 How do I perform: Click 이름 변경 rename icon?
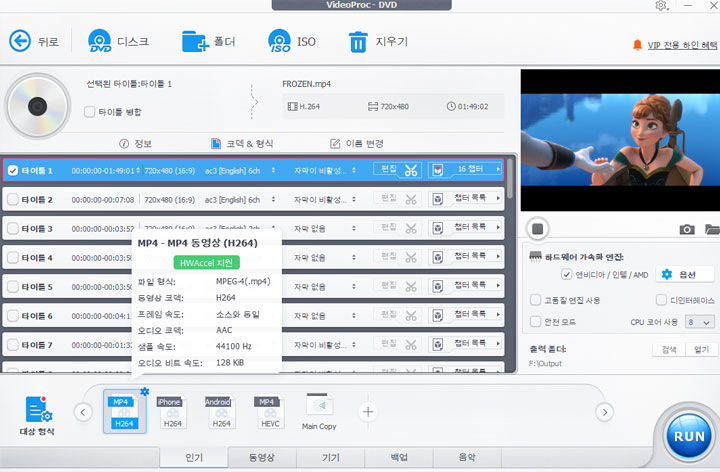point(335,144)
